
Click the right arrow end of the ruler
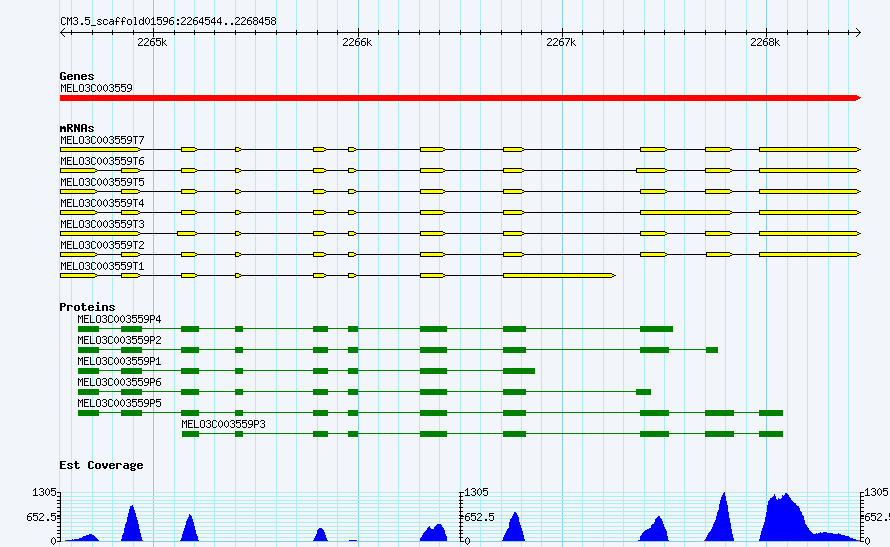point(858,32)
